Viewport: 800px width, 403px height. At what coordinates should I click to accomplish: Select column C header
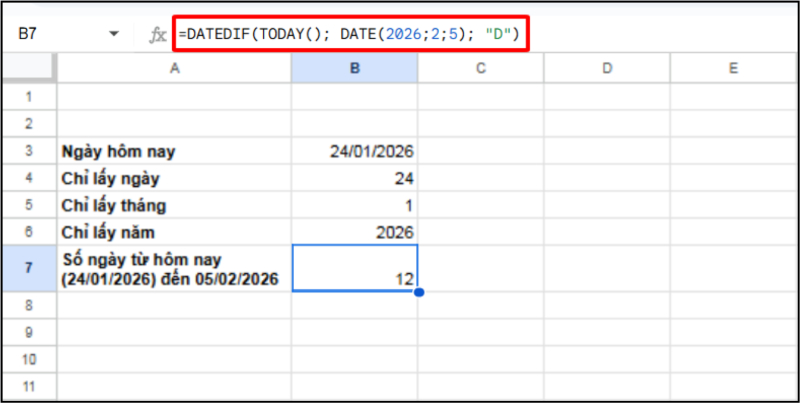(x=481, y=68)
